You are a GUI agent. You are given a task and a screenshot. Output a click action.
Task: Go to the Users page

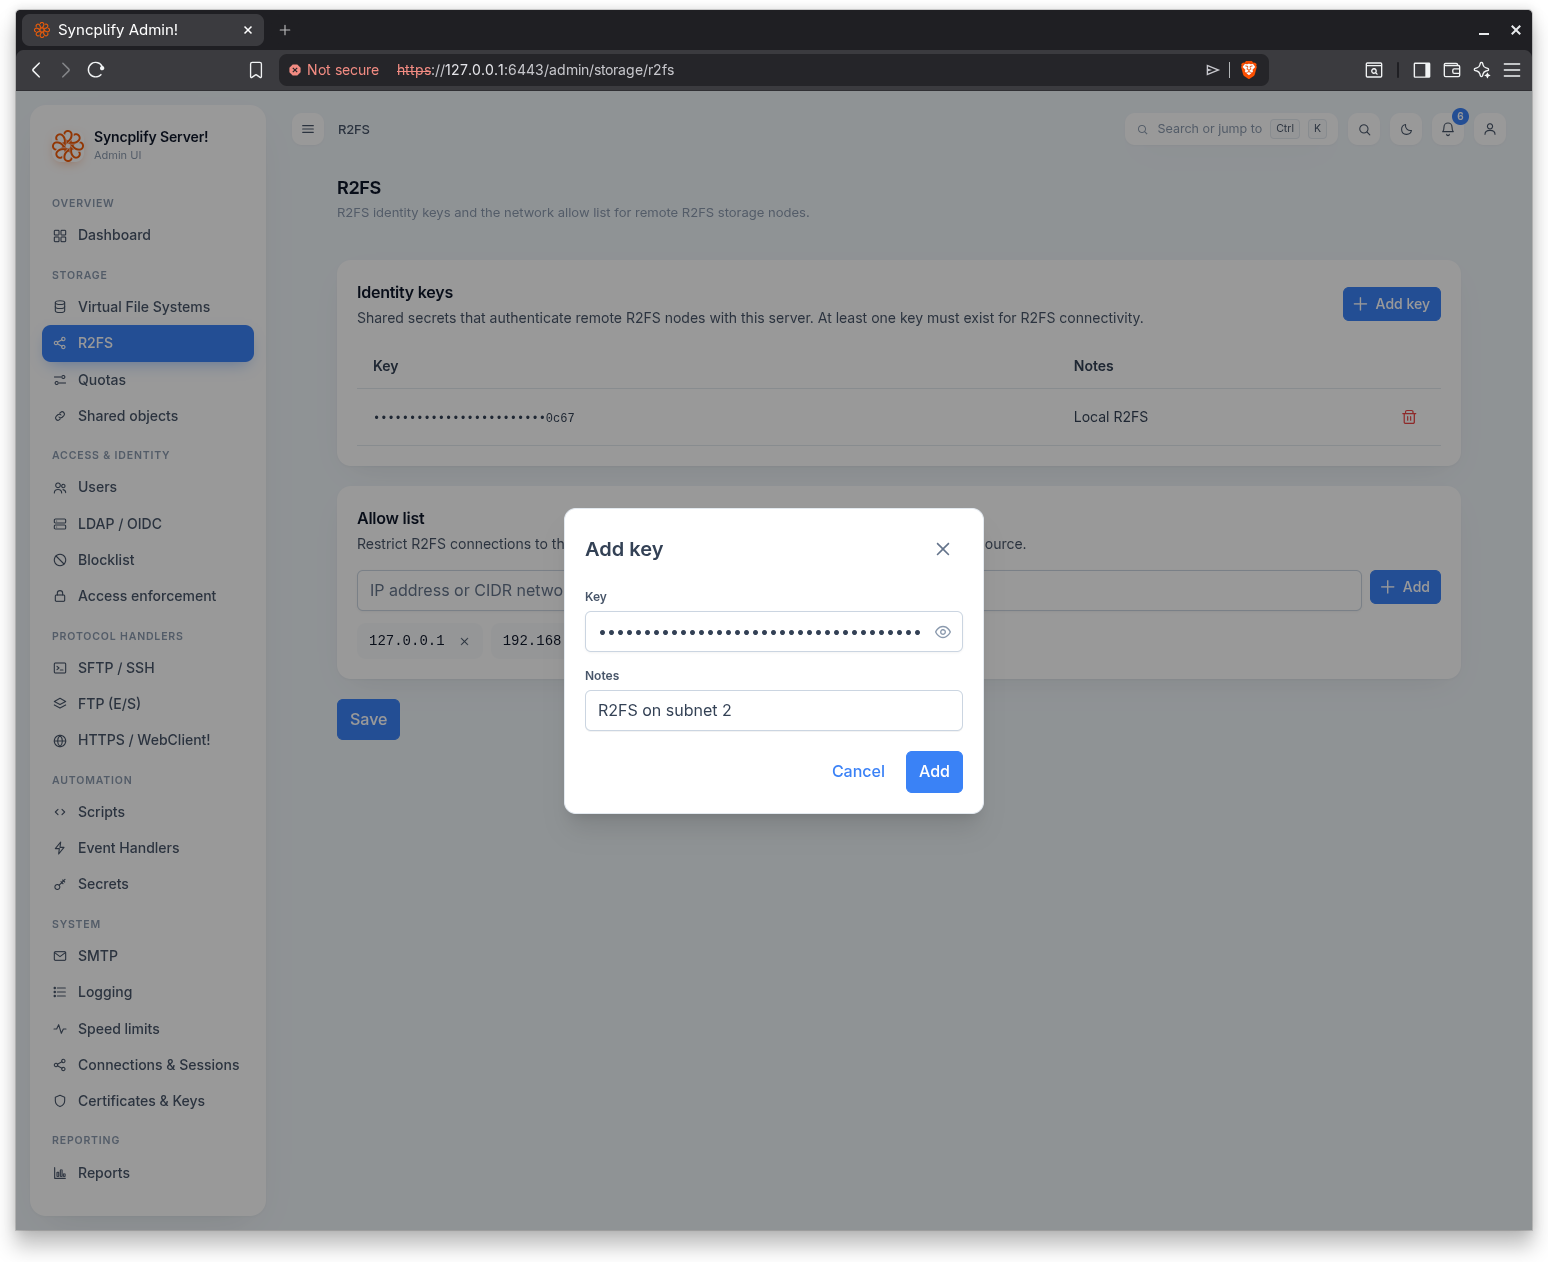(x=148, y=487)
